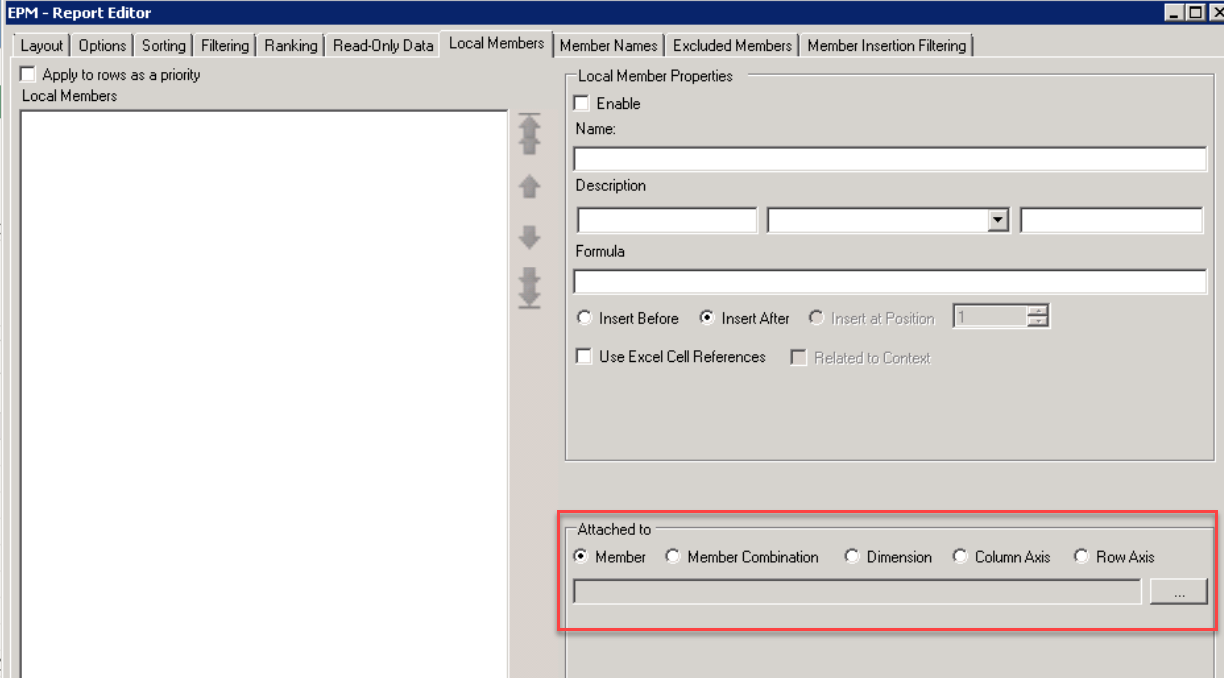Choose the Insert at Position option
The width and height of the screenshot is (1224, 678).
tap(816, 318)
